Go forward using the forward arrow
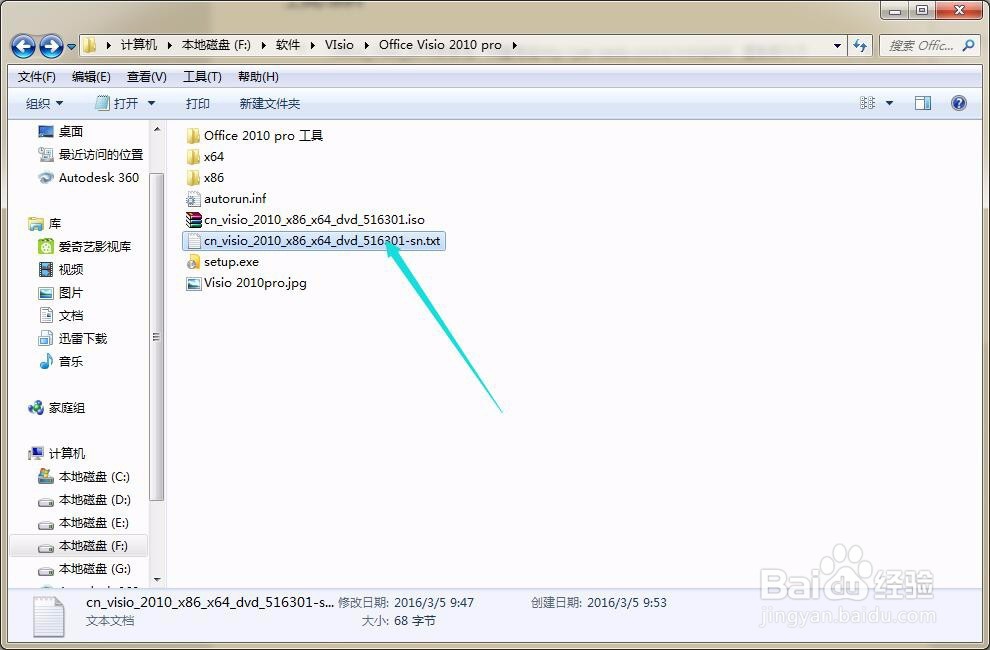Viewport: 990px width, 650px height. pyautogui.click(x=51, y=46)
